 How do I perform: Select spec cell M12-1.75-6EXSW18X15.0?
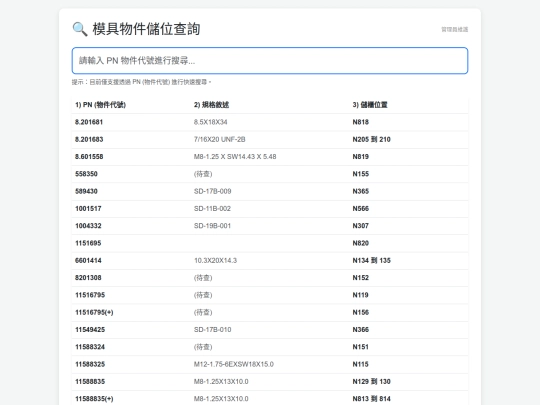click(234, 364)
